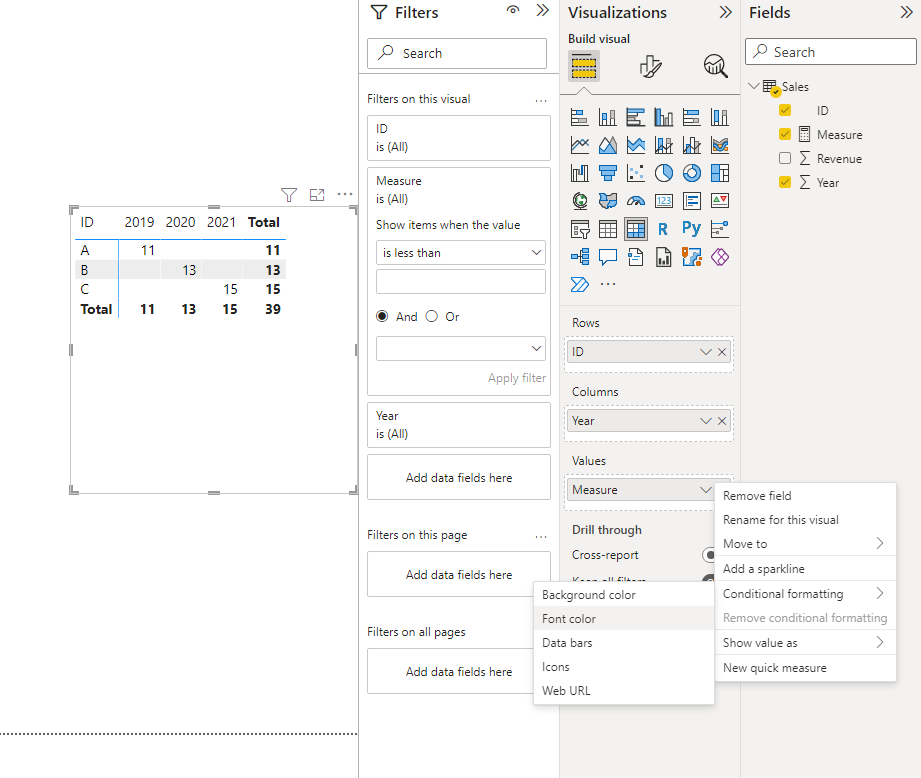Image resolution: width=921 pixels, height=778 pixels.
Task: Choose the Python visual icon
Action: coord(691,228)
